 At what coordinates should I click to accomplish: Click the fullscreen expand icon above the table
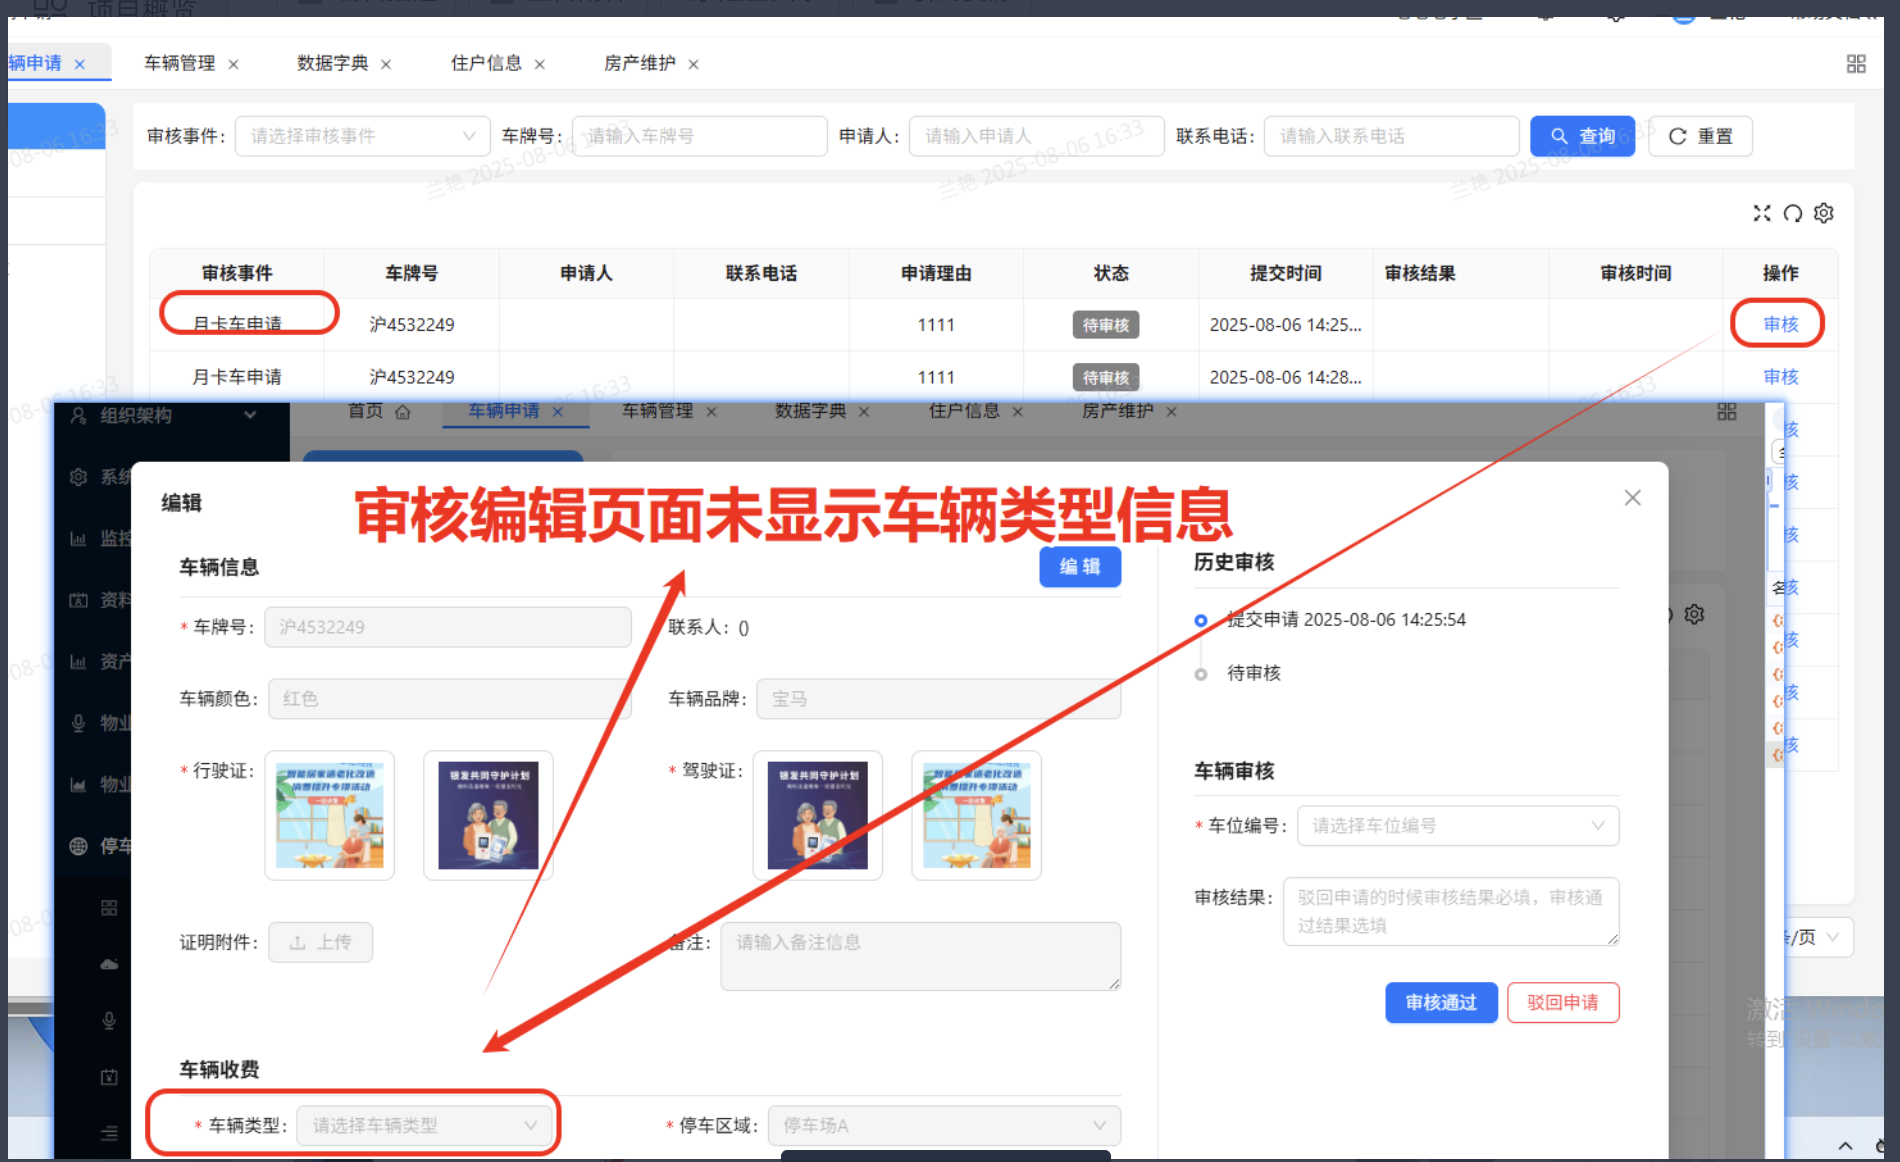click(1761, 213)
